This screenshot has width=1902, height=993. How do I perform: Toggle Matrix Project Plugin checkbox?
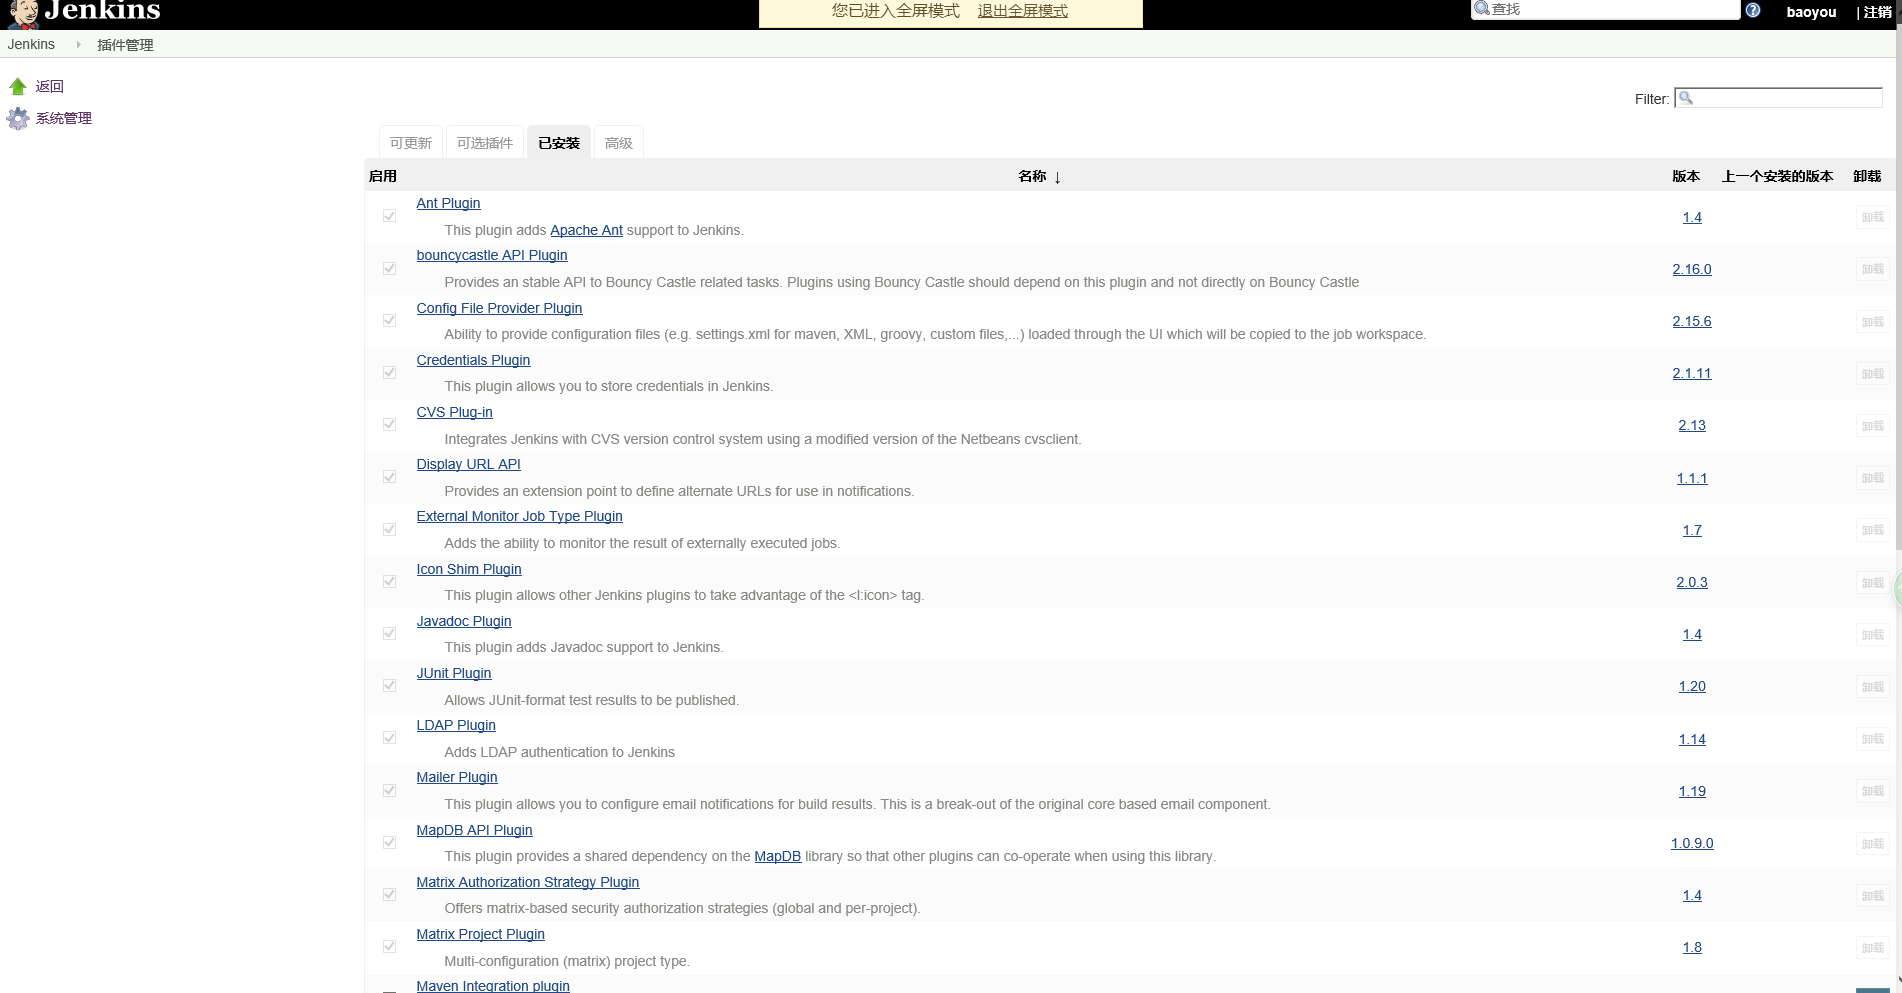390,946
